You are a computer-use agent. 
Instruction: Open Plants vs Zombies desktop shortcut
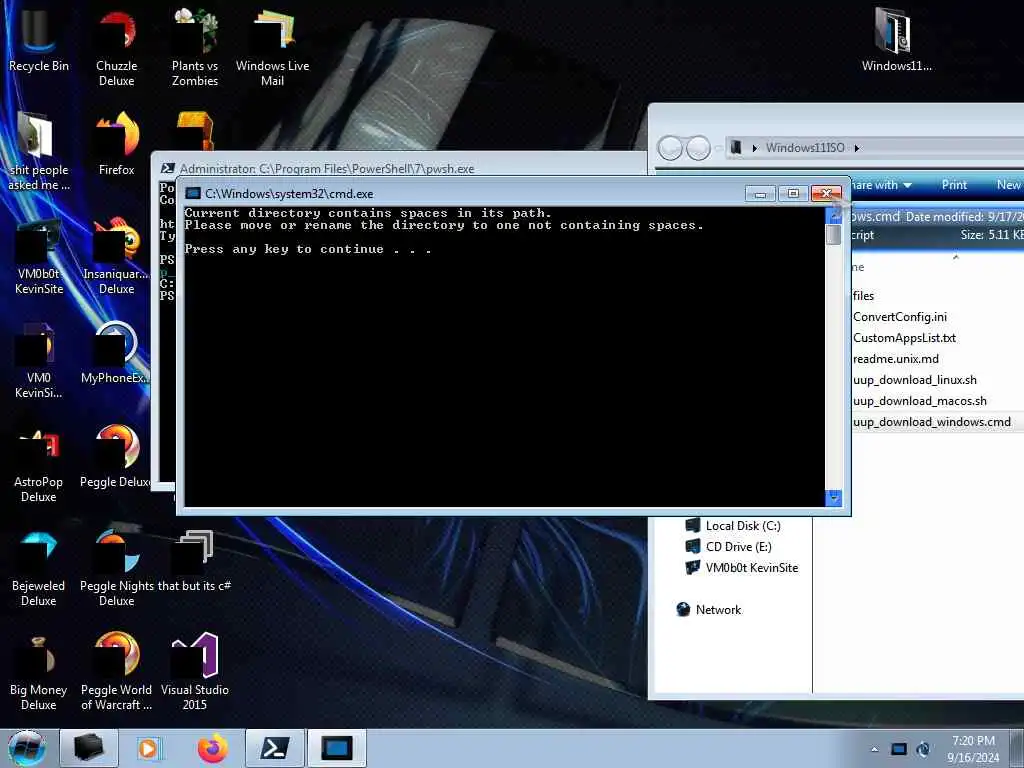click(195, 48)
